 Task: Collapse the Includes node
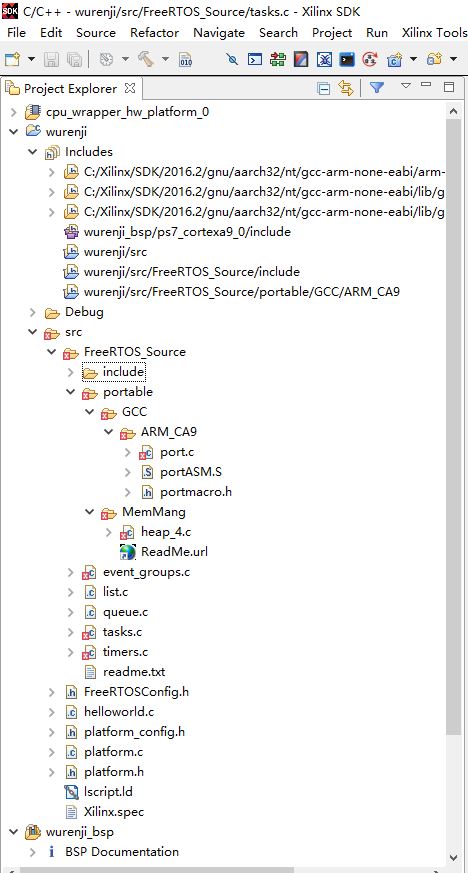tap(33, 152)
